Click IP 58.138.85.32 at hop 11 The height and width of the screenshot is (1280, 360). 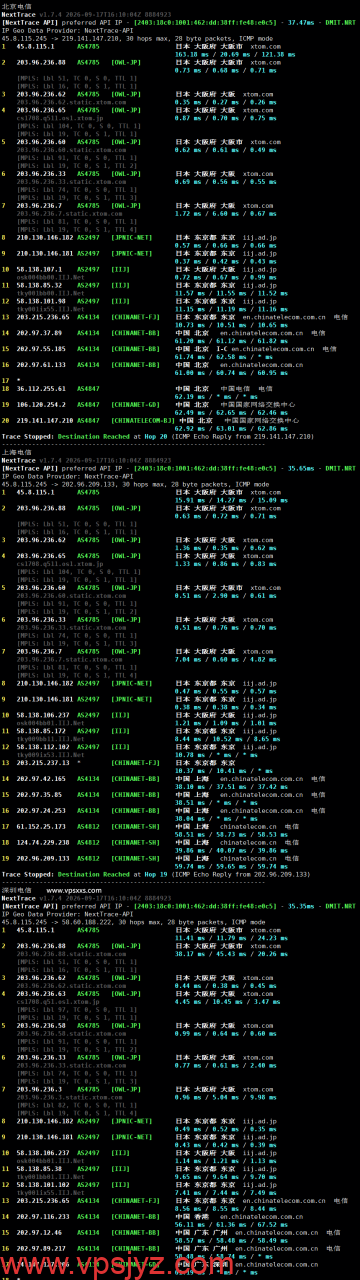38,285
